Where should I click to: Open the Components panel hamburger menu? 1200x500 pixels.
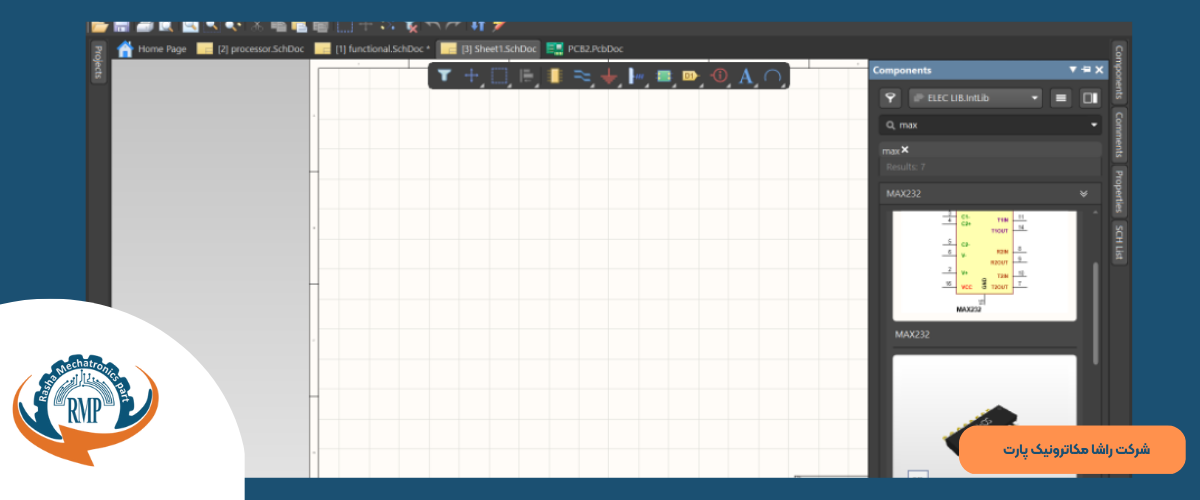click(x=1061, y=98)
